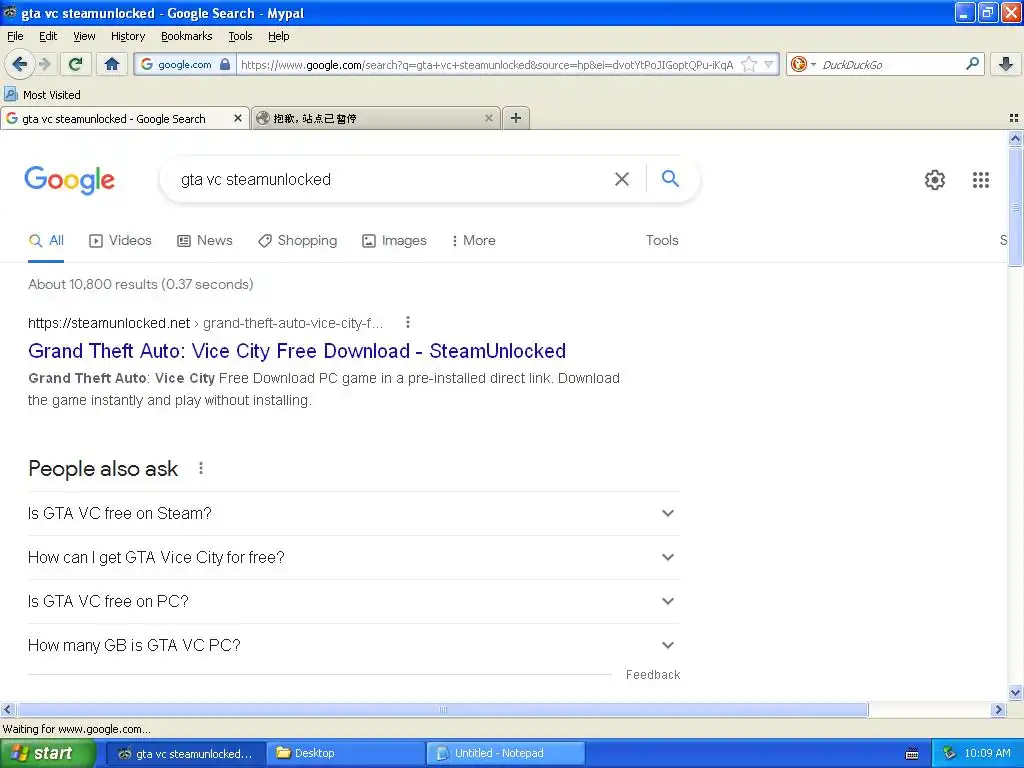This screenshot has height=768, width=1024.
Task: Open the search Tools options
Action: [x=662, y=240]
